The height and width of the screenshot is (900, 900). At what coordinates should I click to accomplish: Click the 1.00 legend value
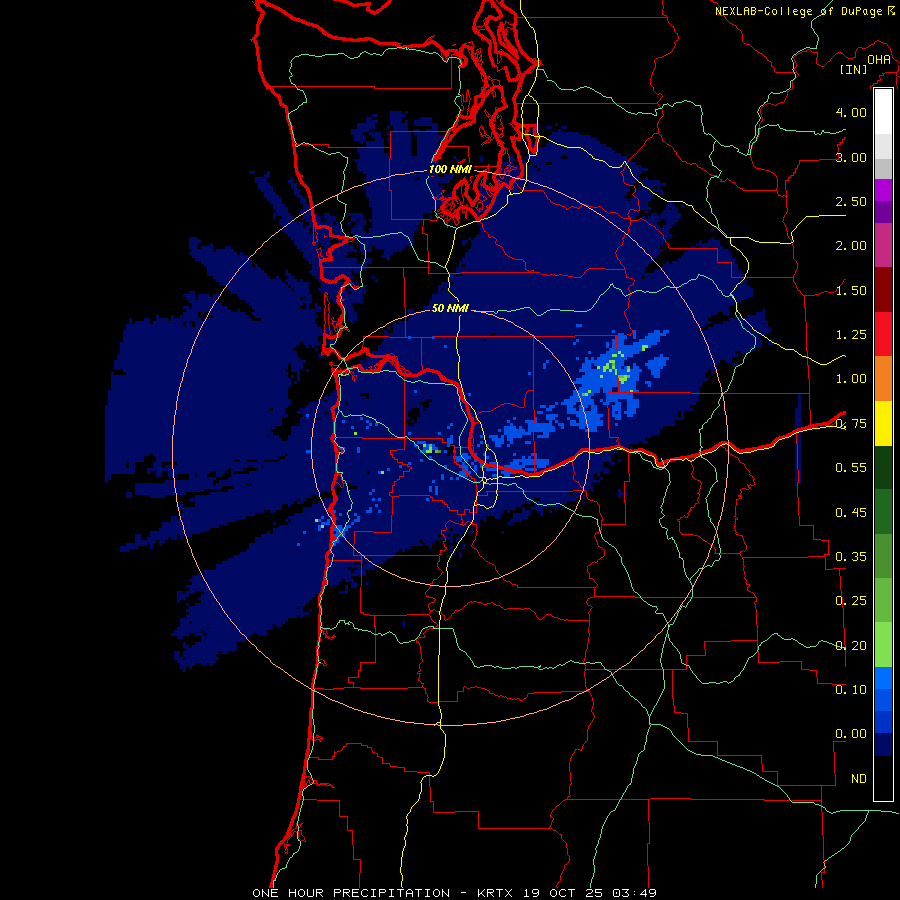[x=851, y=379]
